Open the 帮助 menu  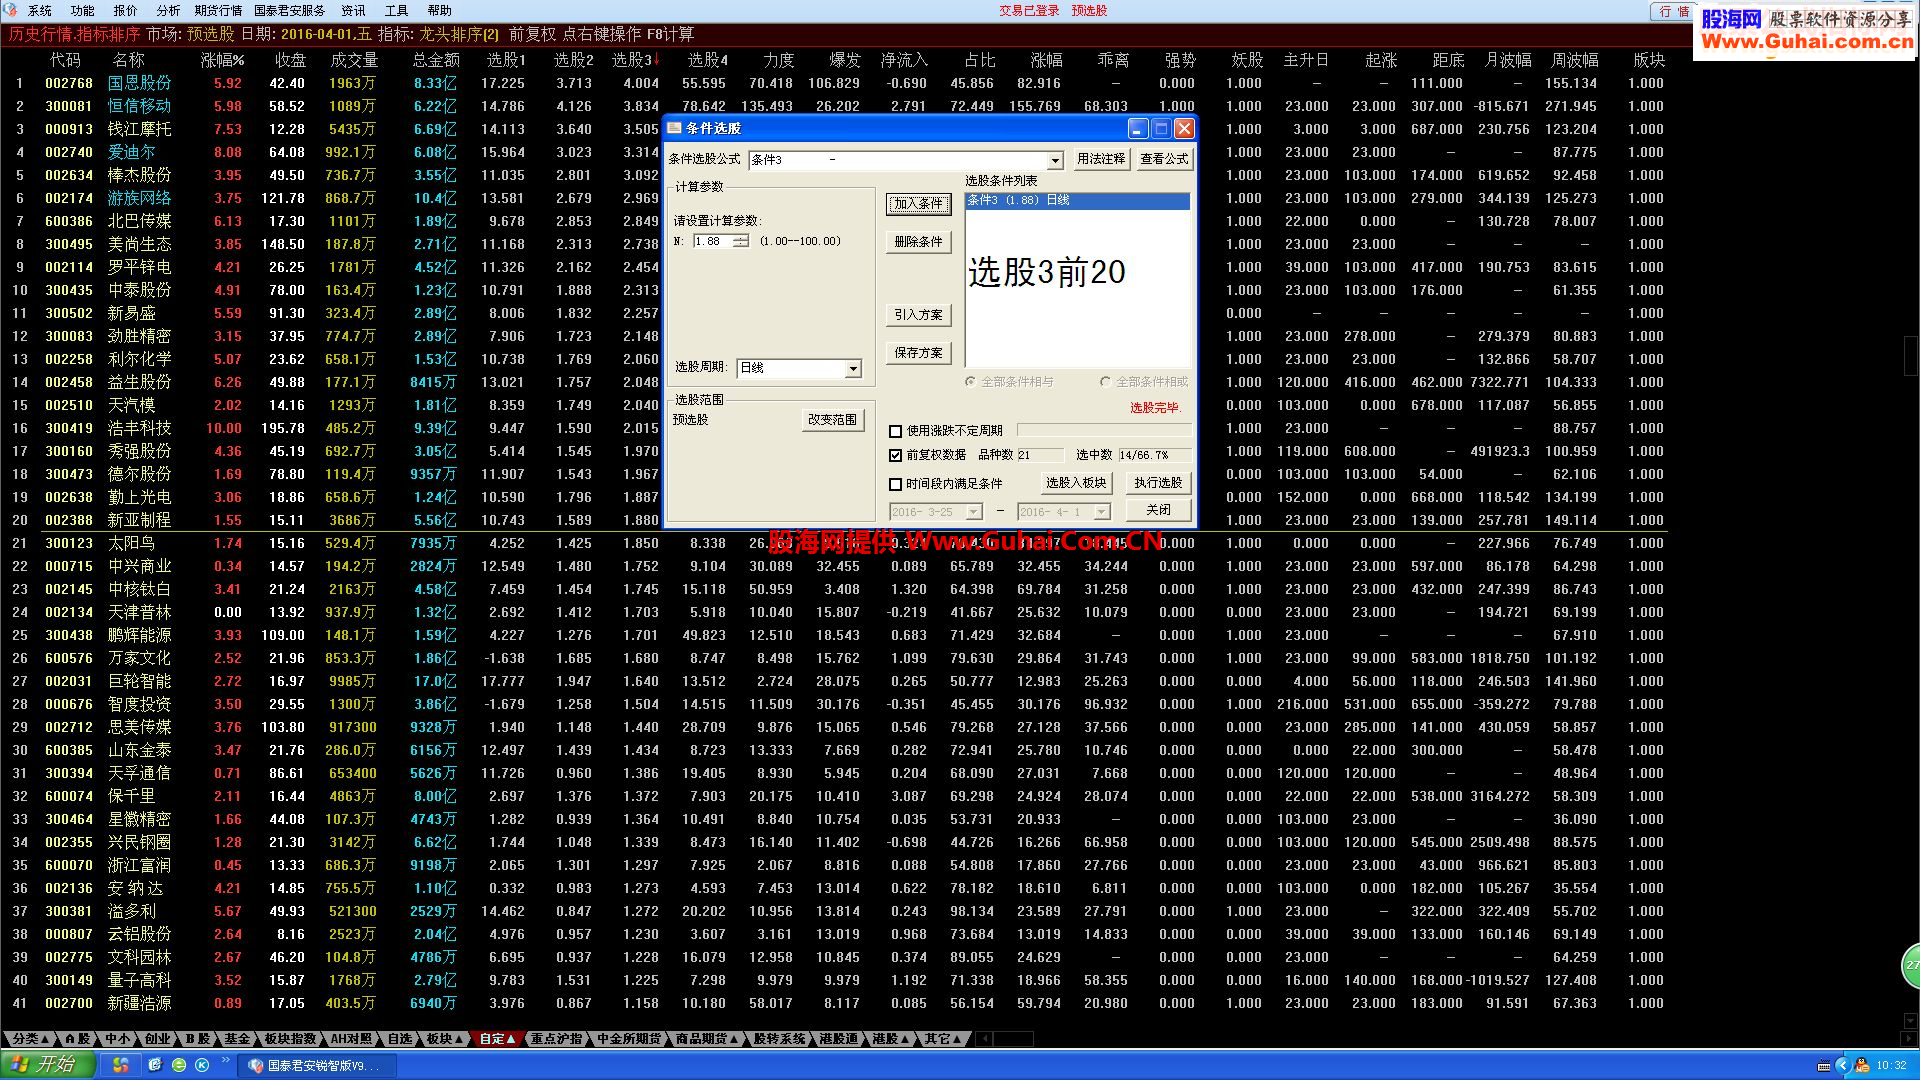439,10
